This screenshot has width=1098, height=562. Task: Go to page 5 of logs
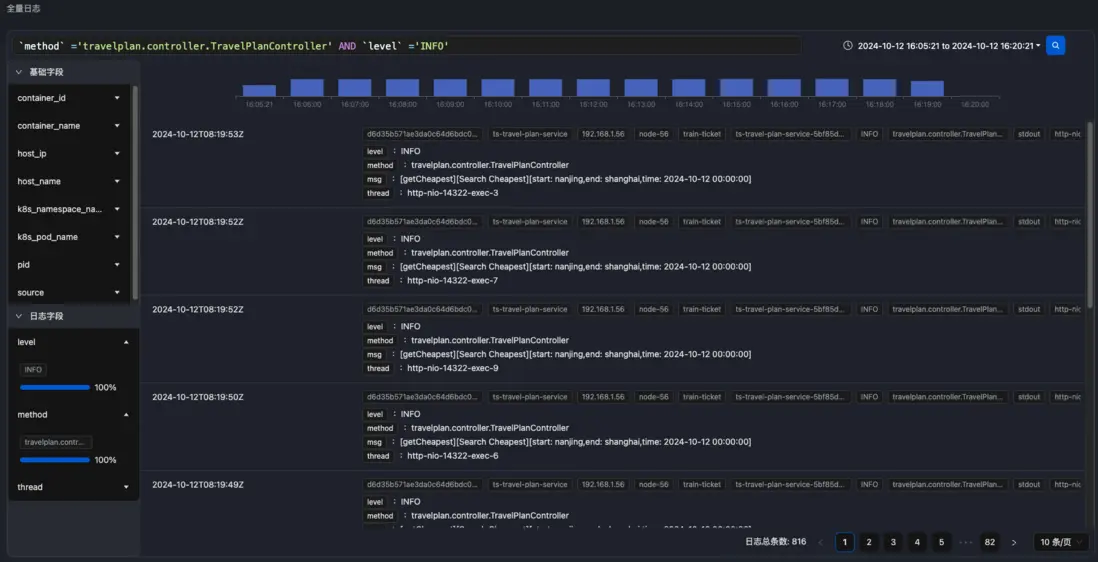(941, 542)
